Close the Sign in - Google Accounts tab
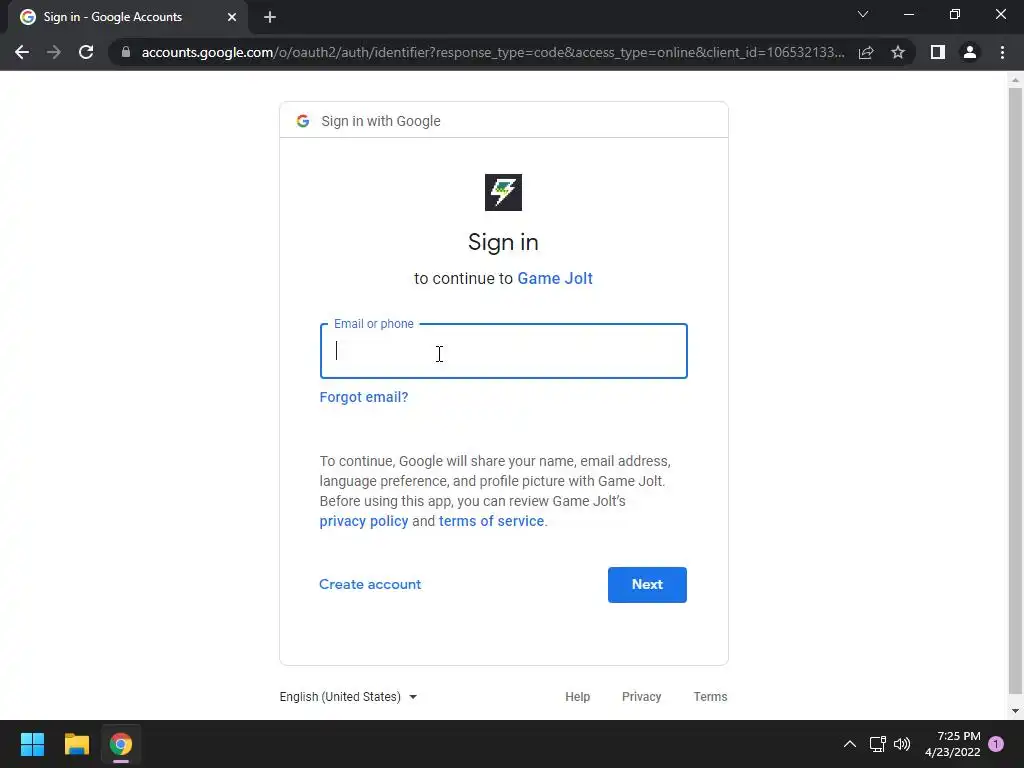The image size is (1024, 768). tap(232, 17)
